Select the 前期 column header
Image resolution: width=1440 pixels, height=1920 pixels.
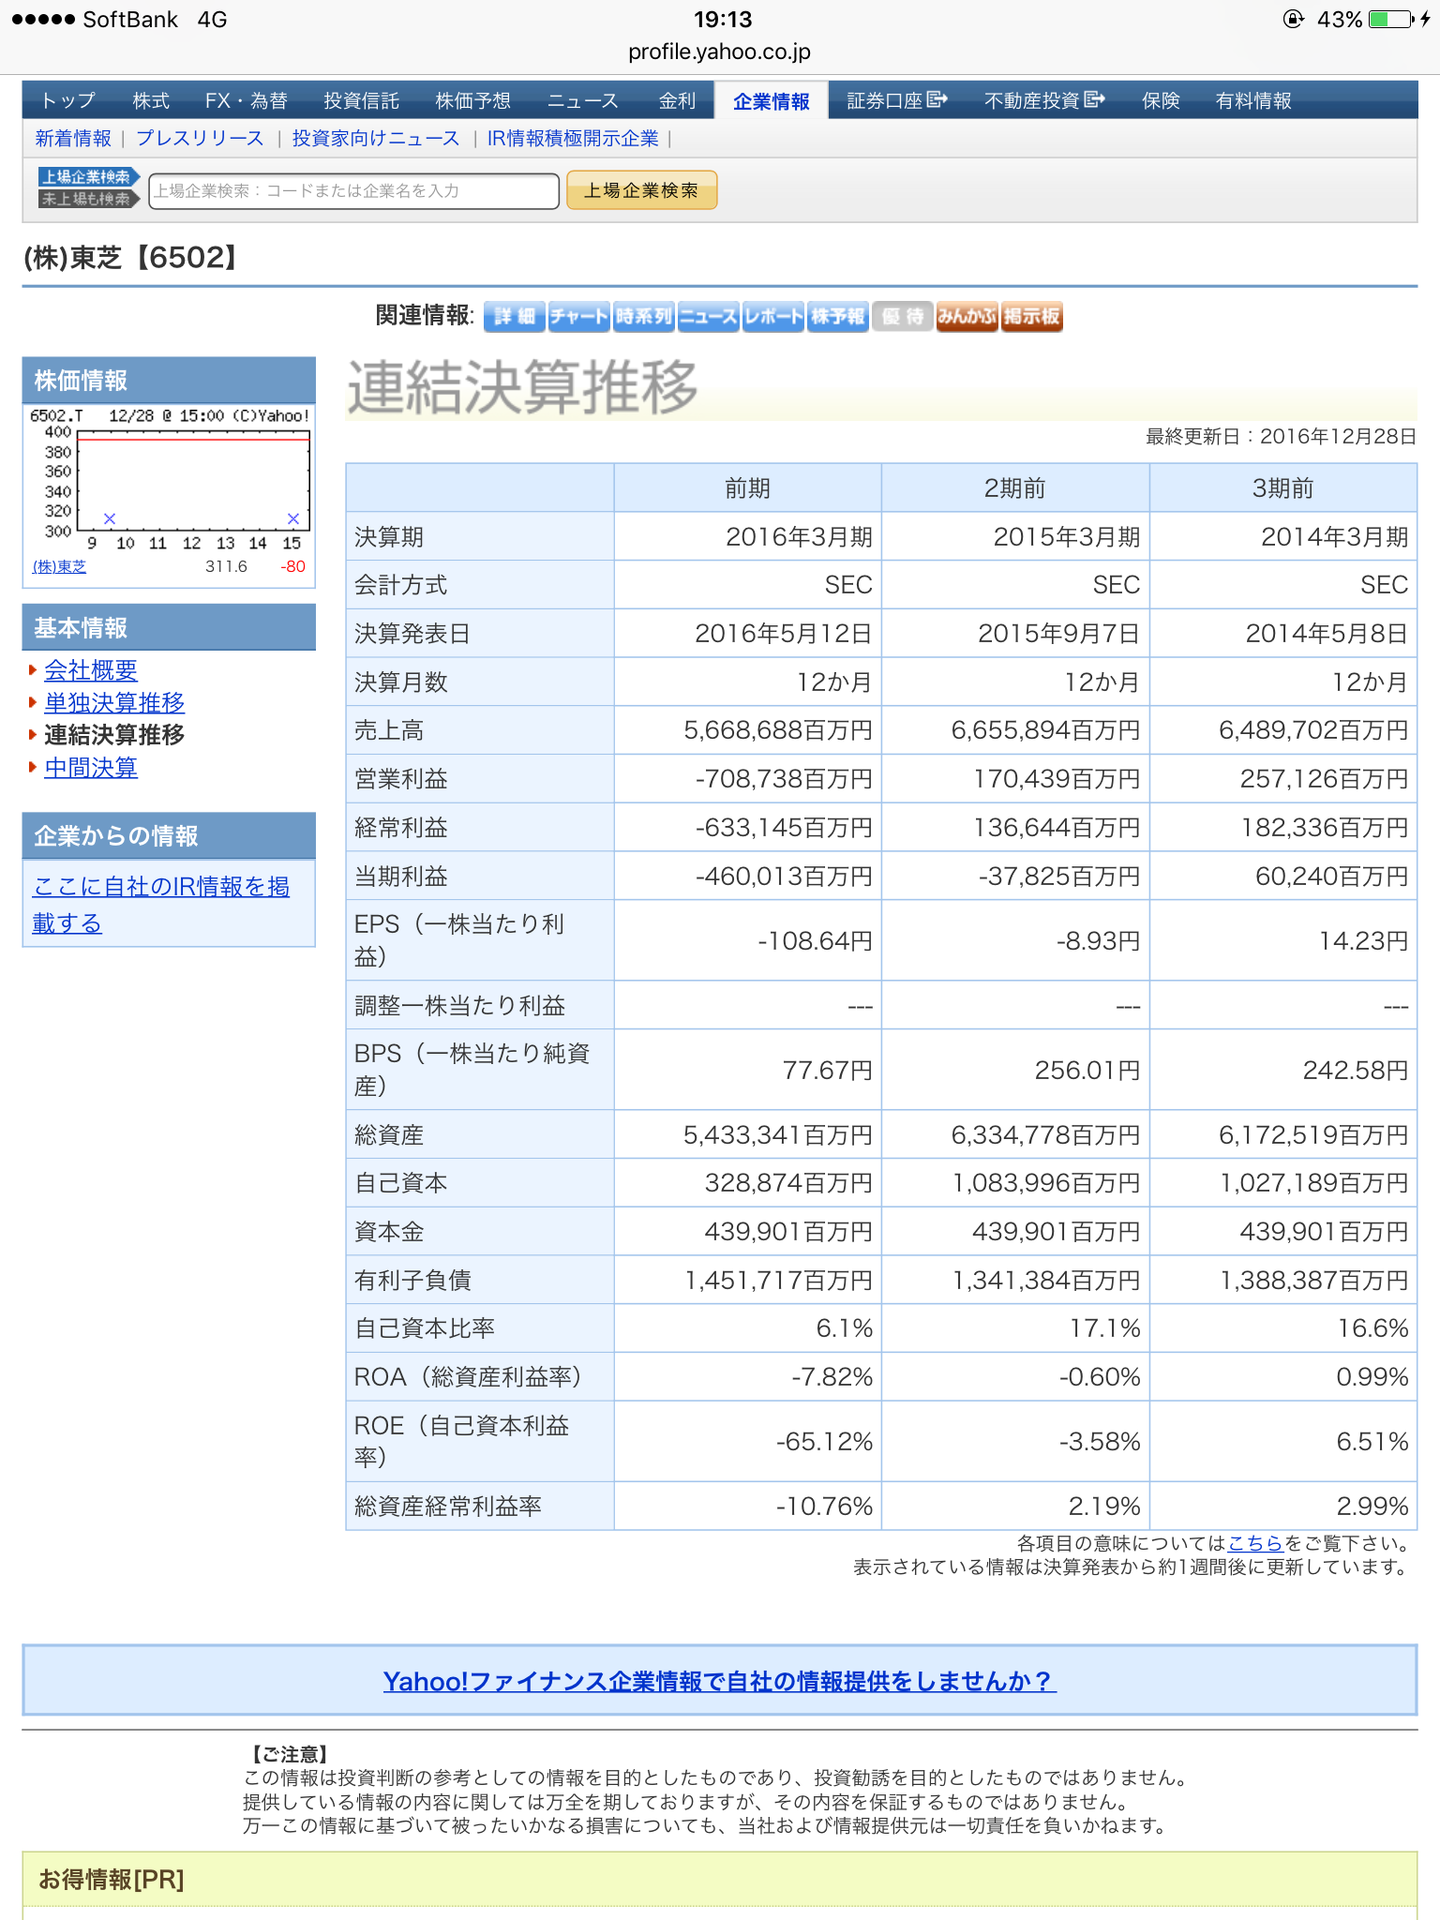(x=748, y=488)
